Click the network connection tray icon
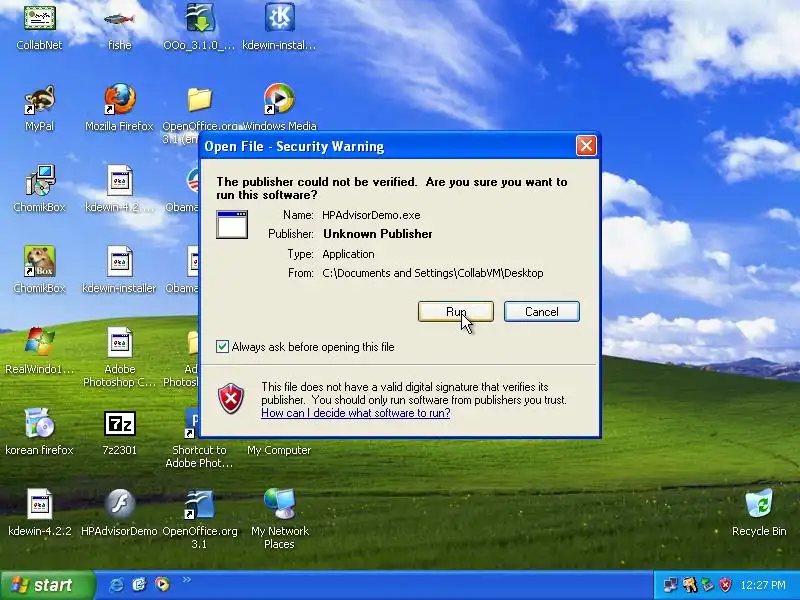This screenshot has height=600, width=800. 670,585
